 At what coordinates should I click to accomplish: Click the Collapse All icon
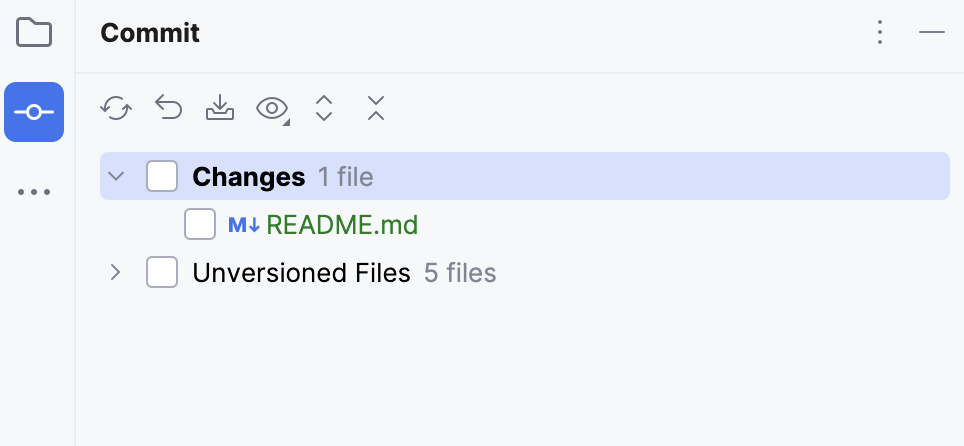tap(375, 108)
